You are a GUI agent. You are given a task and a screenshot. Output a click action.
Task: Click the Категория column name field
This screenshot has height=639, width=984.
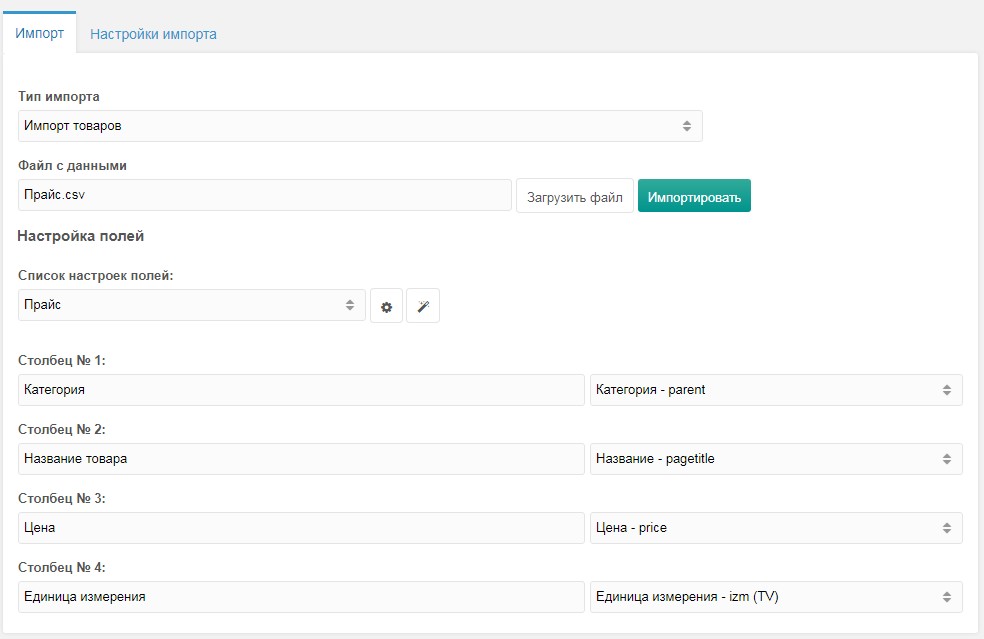click(301, 390)
